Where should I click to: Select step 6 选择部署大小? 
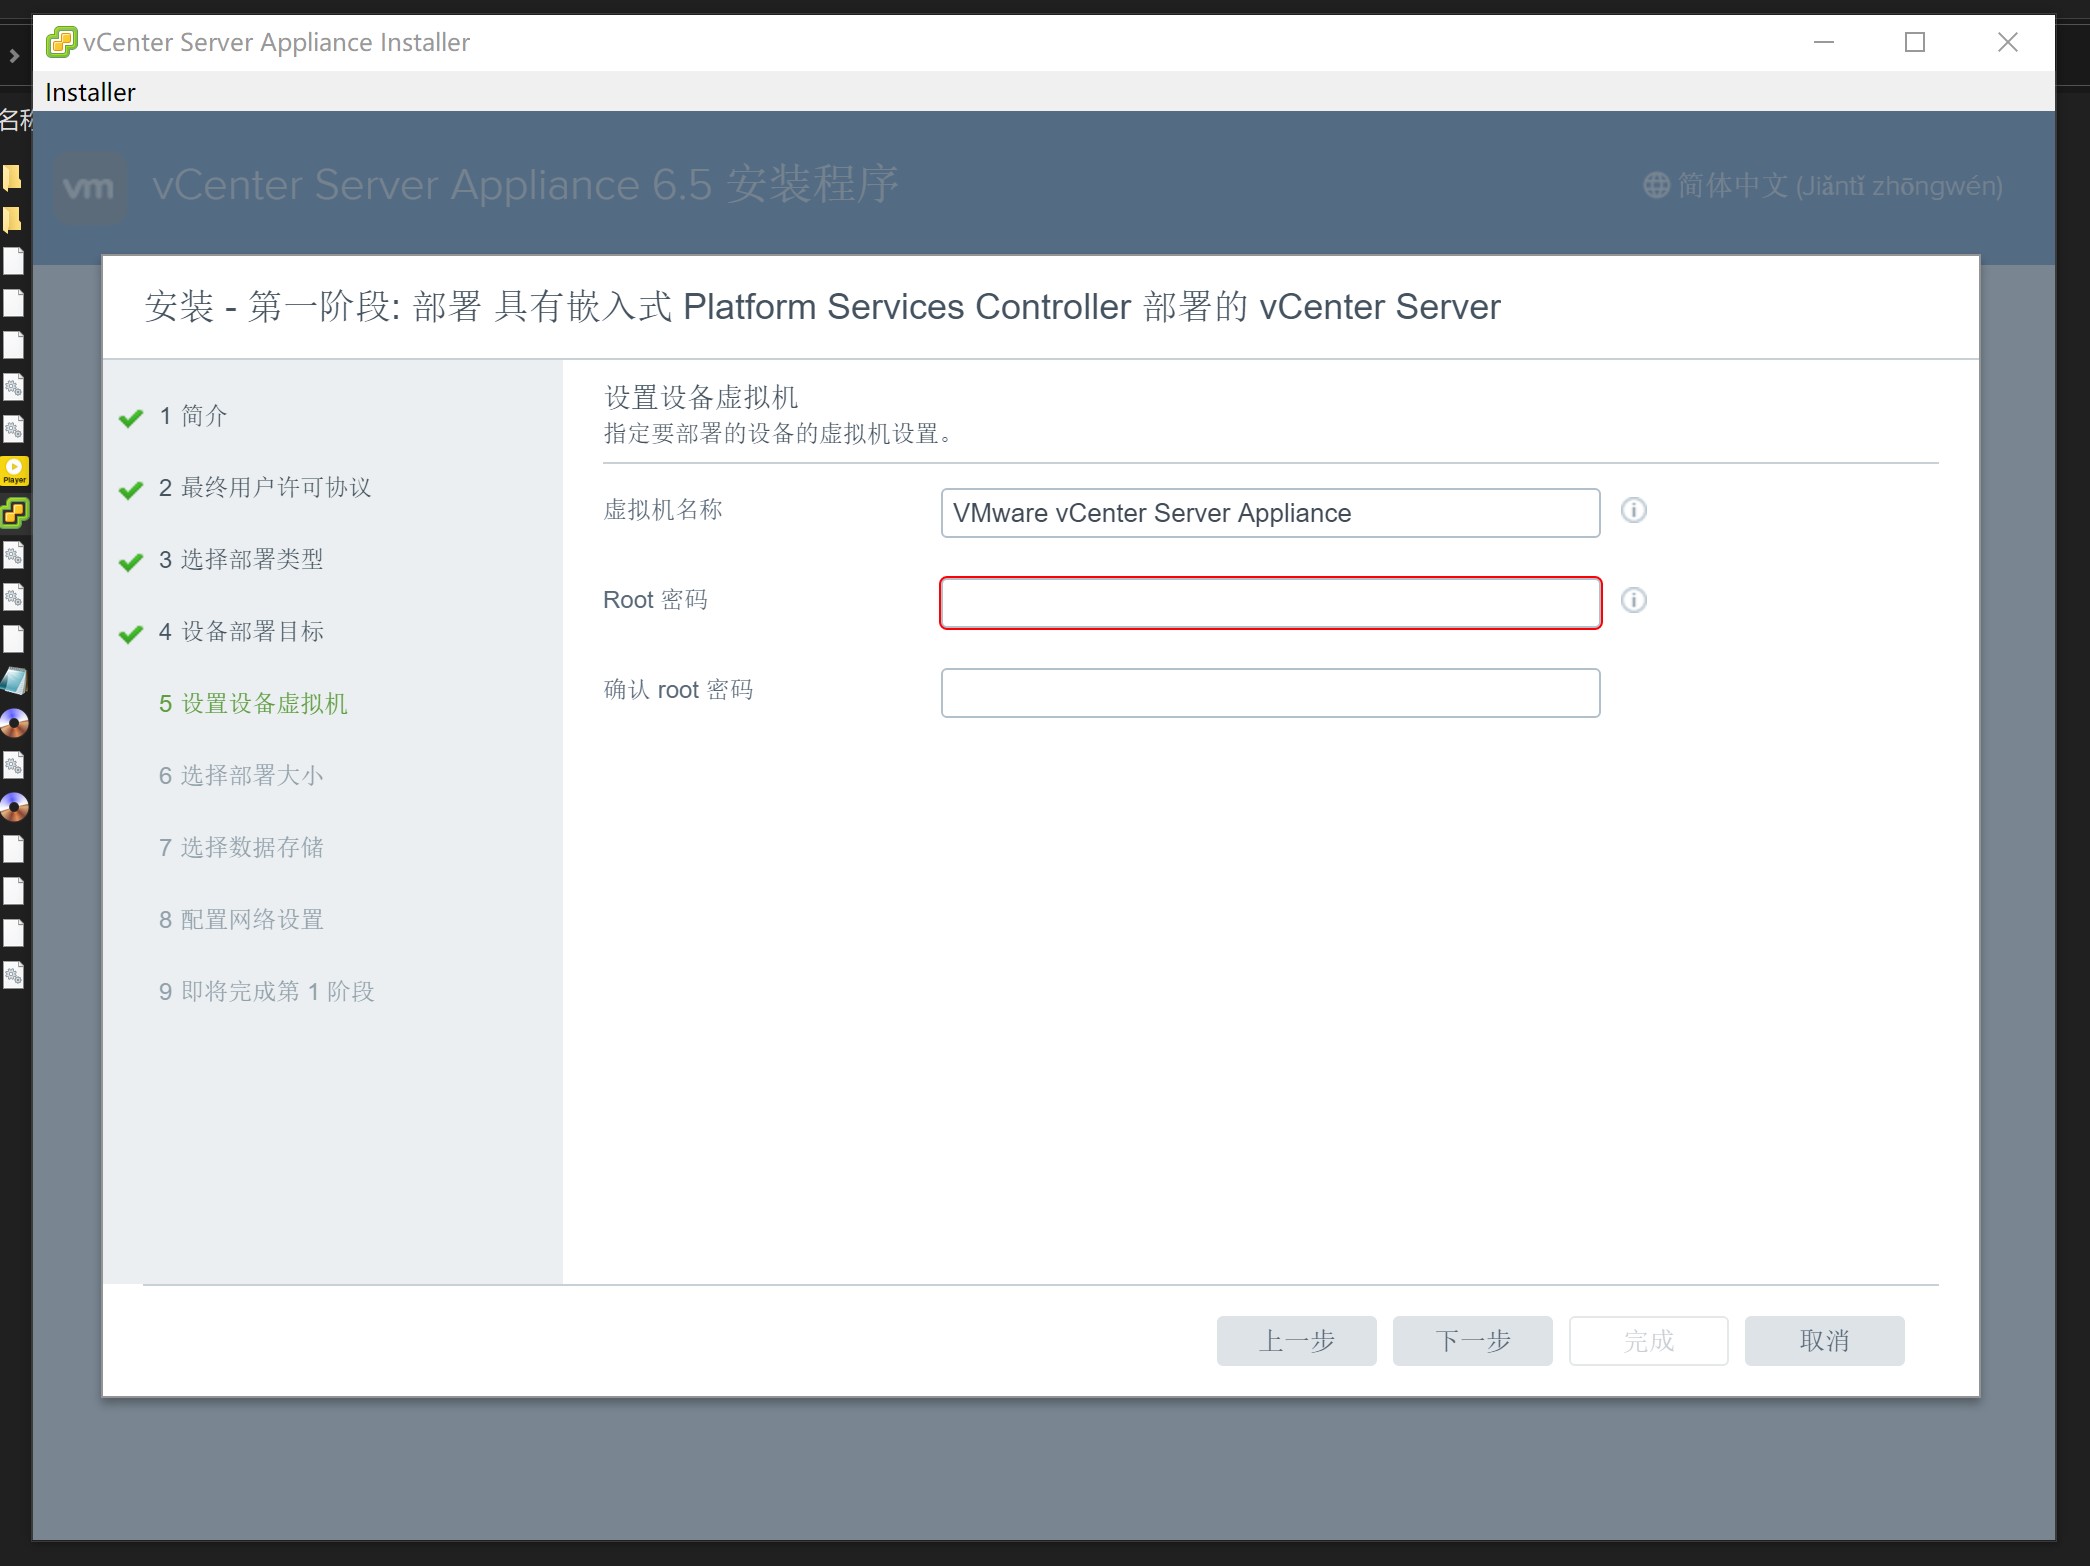[x=241, y=776]
